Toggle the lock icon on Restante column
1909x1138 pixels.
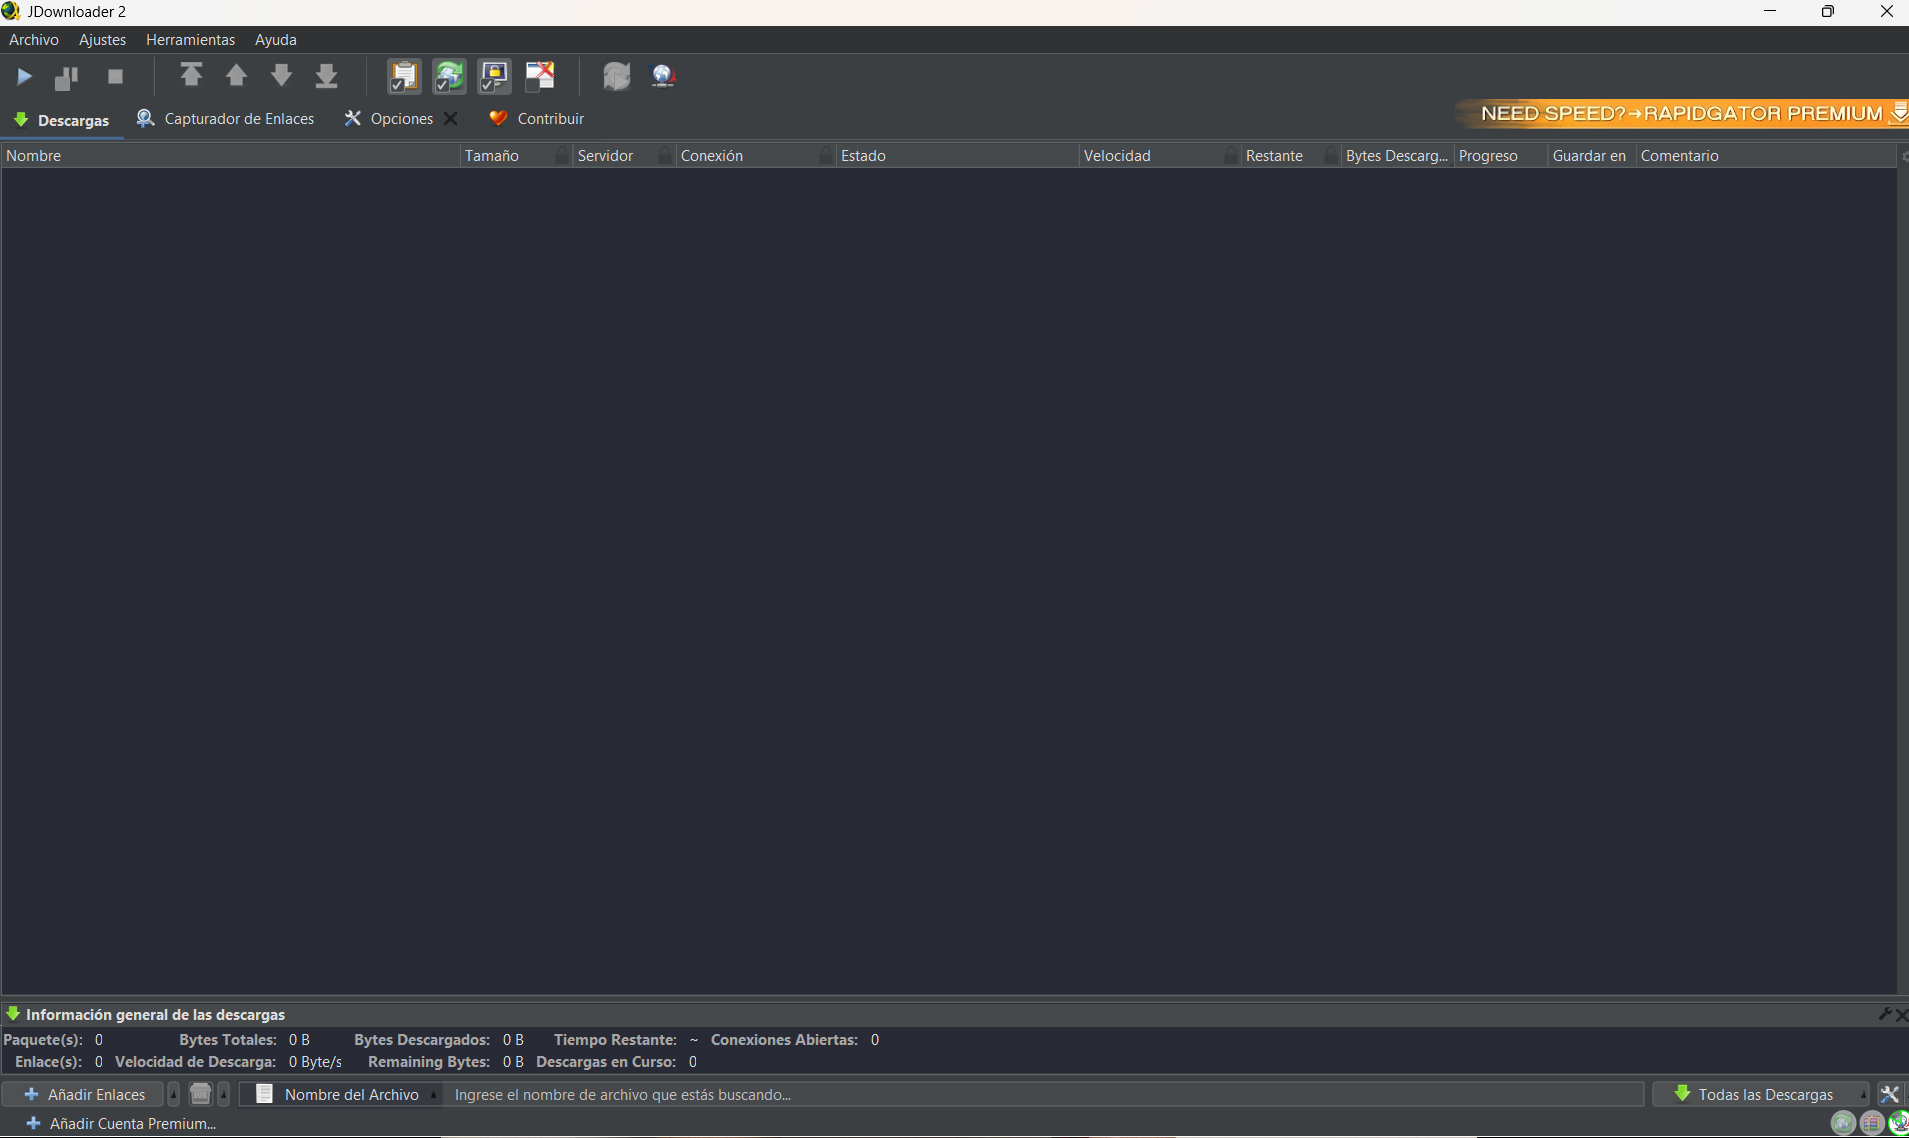pos(1330,156)
